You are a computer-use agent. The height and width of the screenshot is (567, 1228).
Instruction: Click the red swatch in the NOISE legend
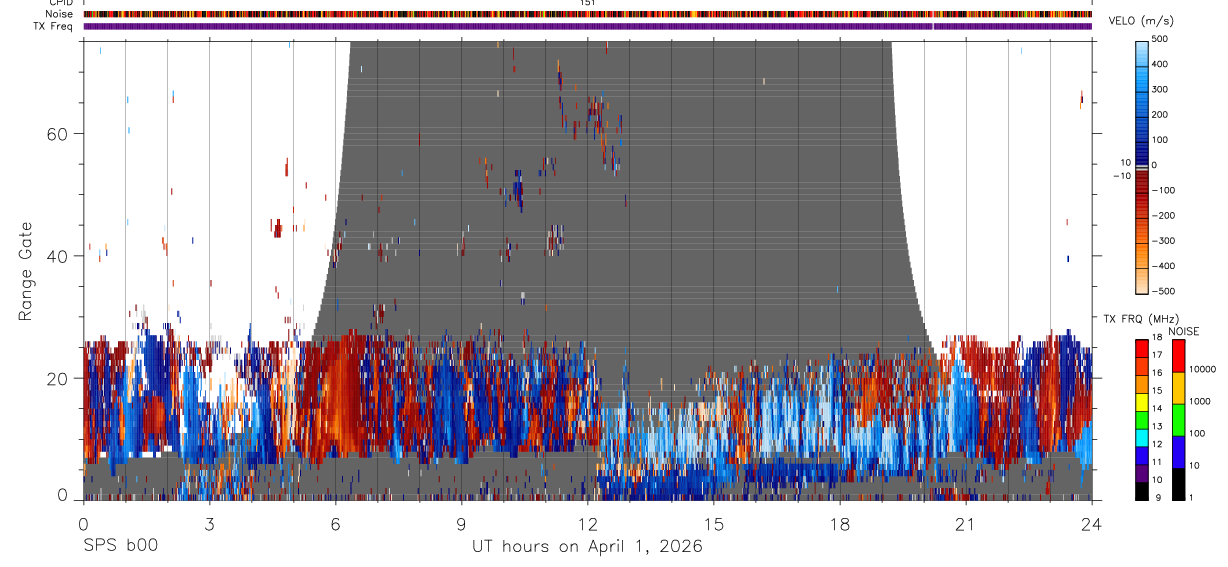(1178, 354)
